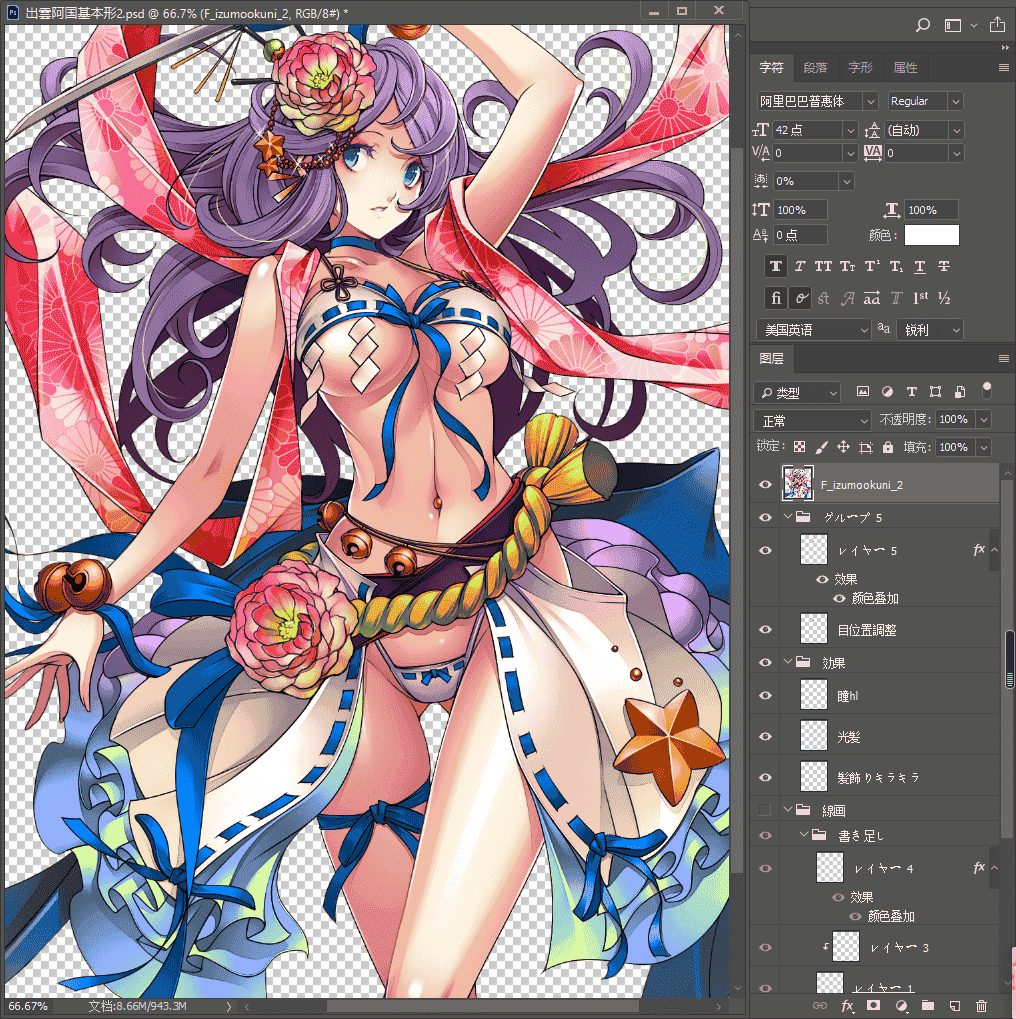Collapse the 書き足し group

(804, 834)
